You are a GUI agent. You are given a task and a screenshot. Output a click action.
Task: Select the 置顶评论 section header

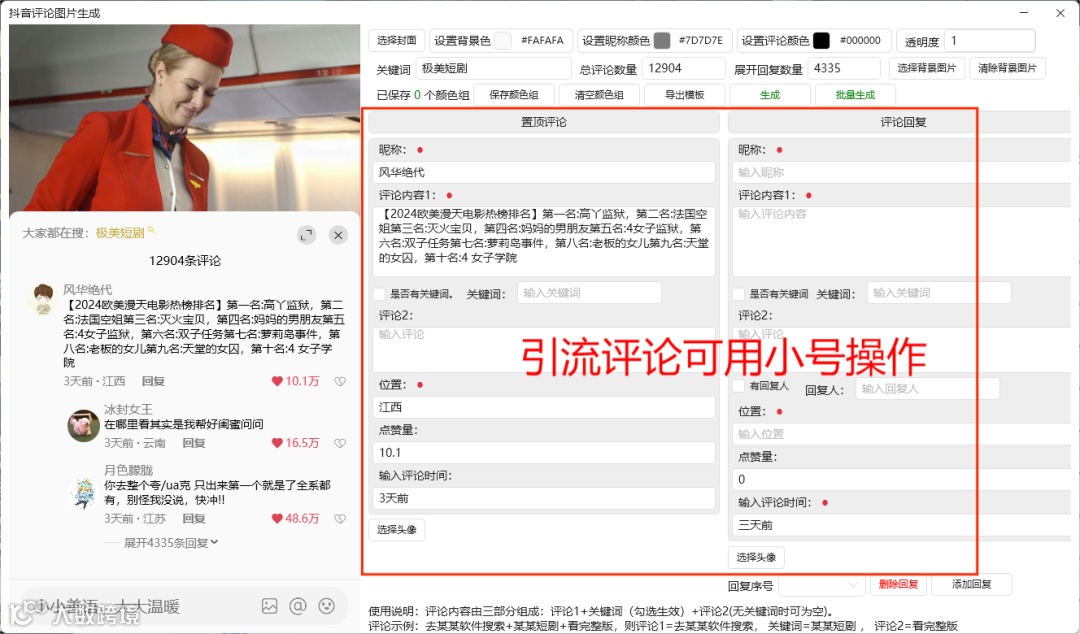pos(543,122)
